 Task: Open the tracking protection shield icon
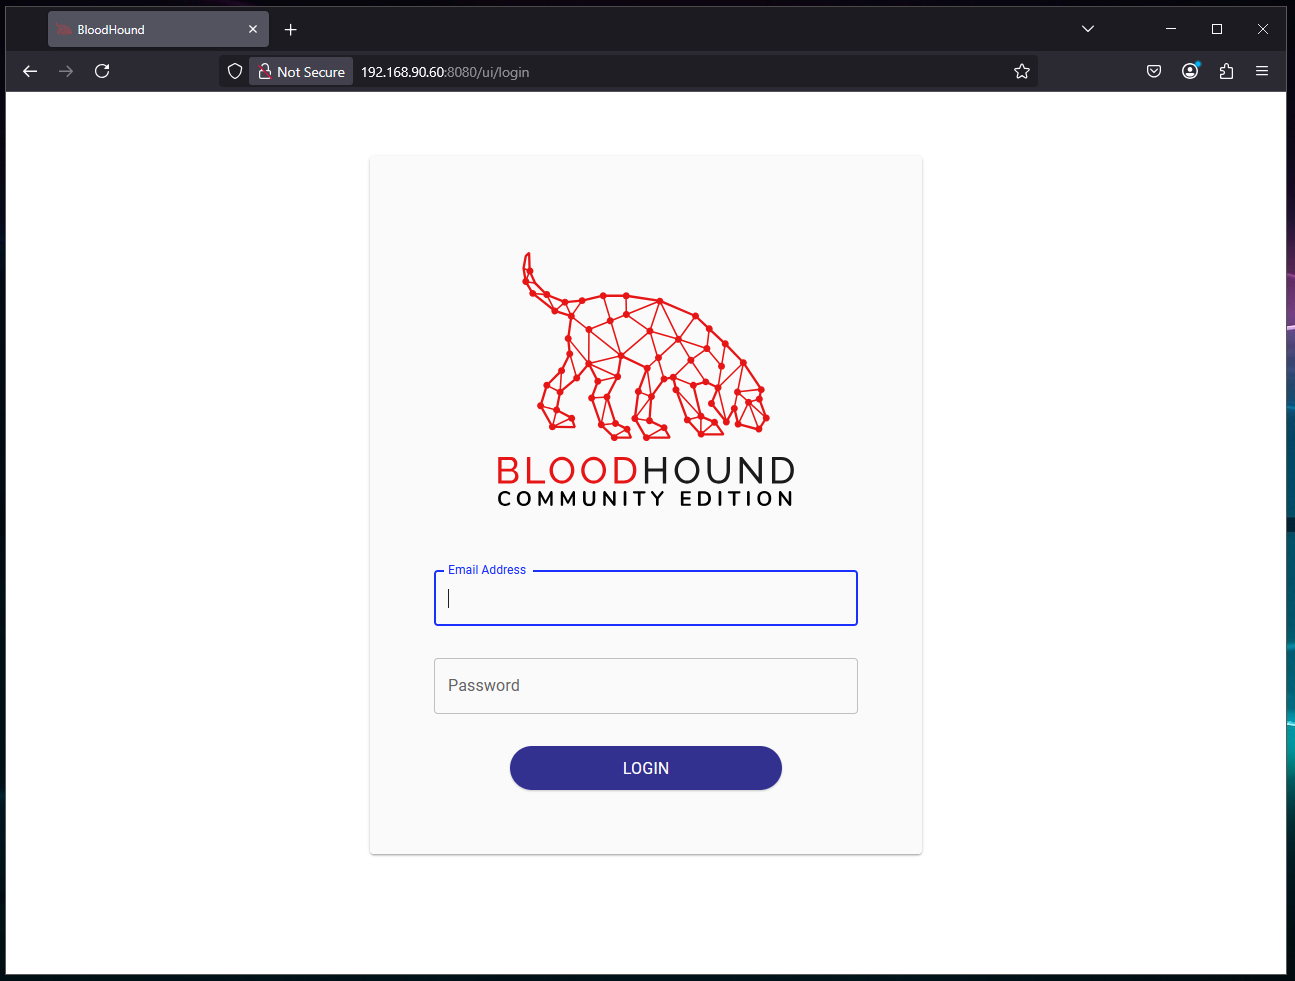click(235, 71)
